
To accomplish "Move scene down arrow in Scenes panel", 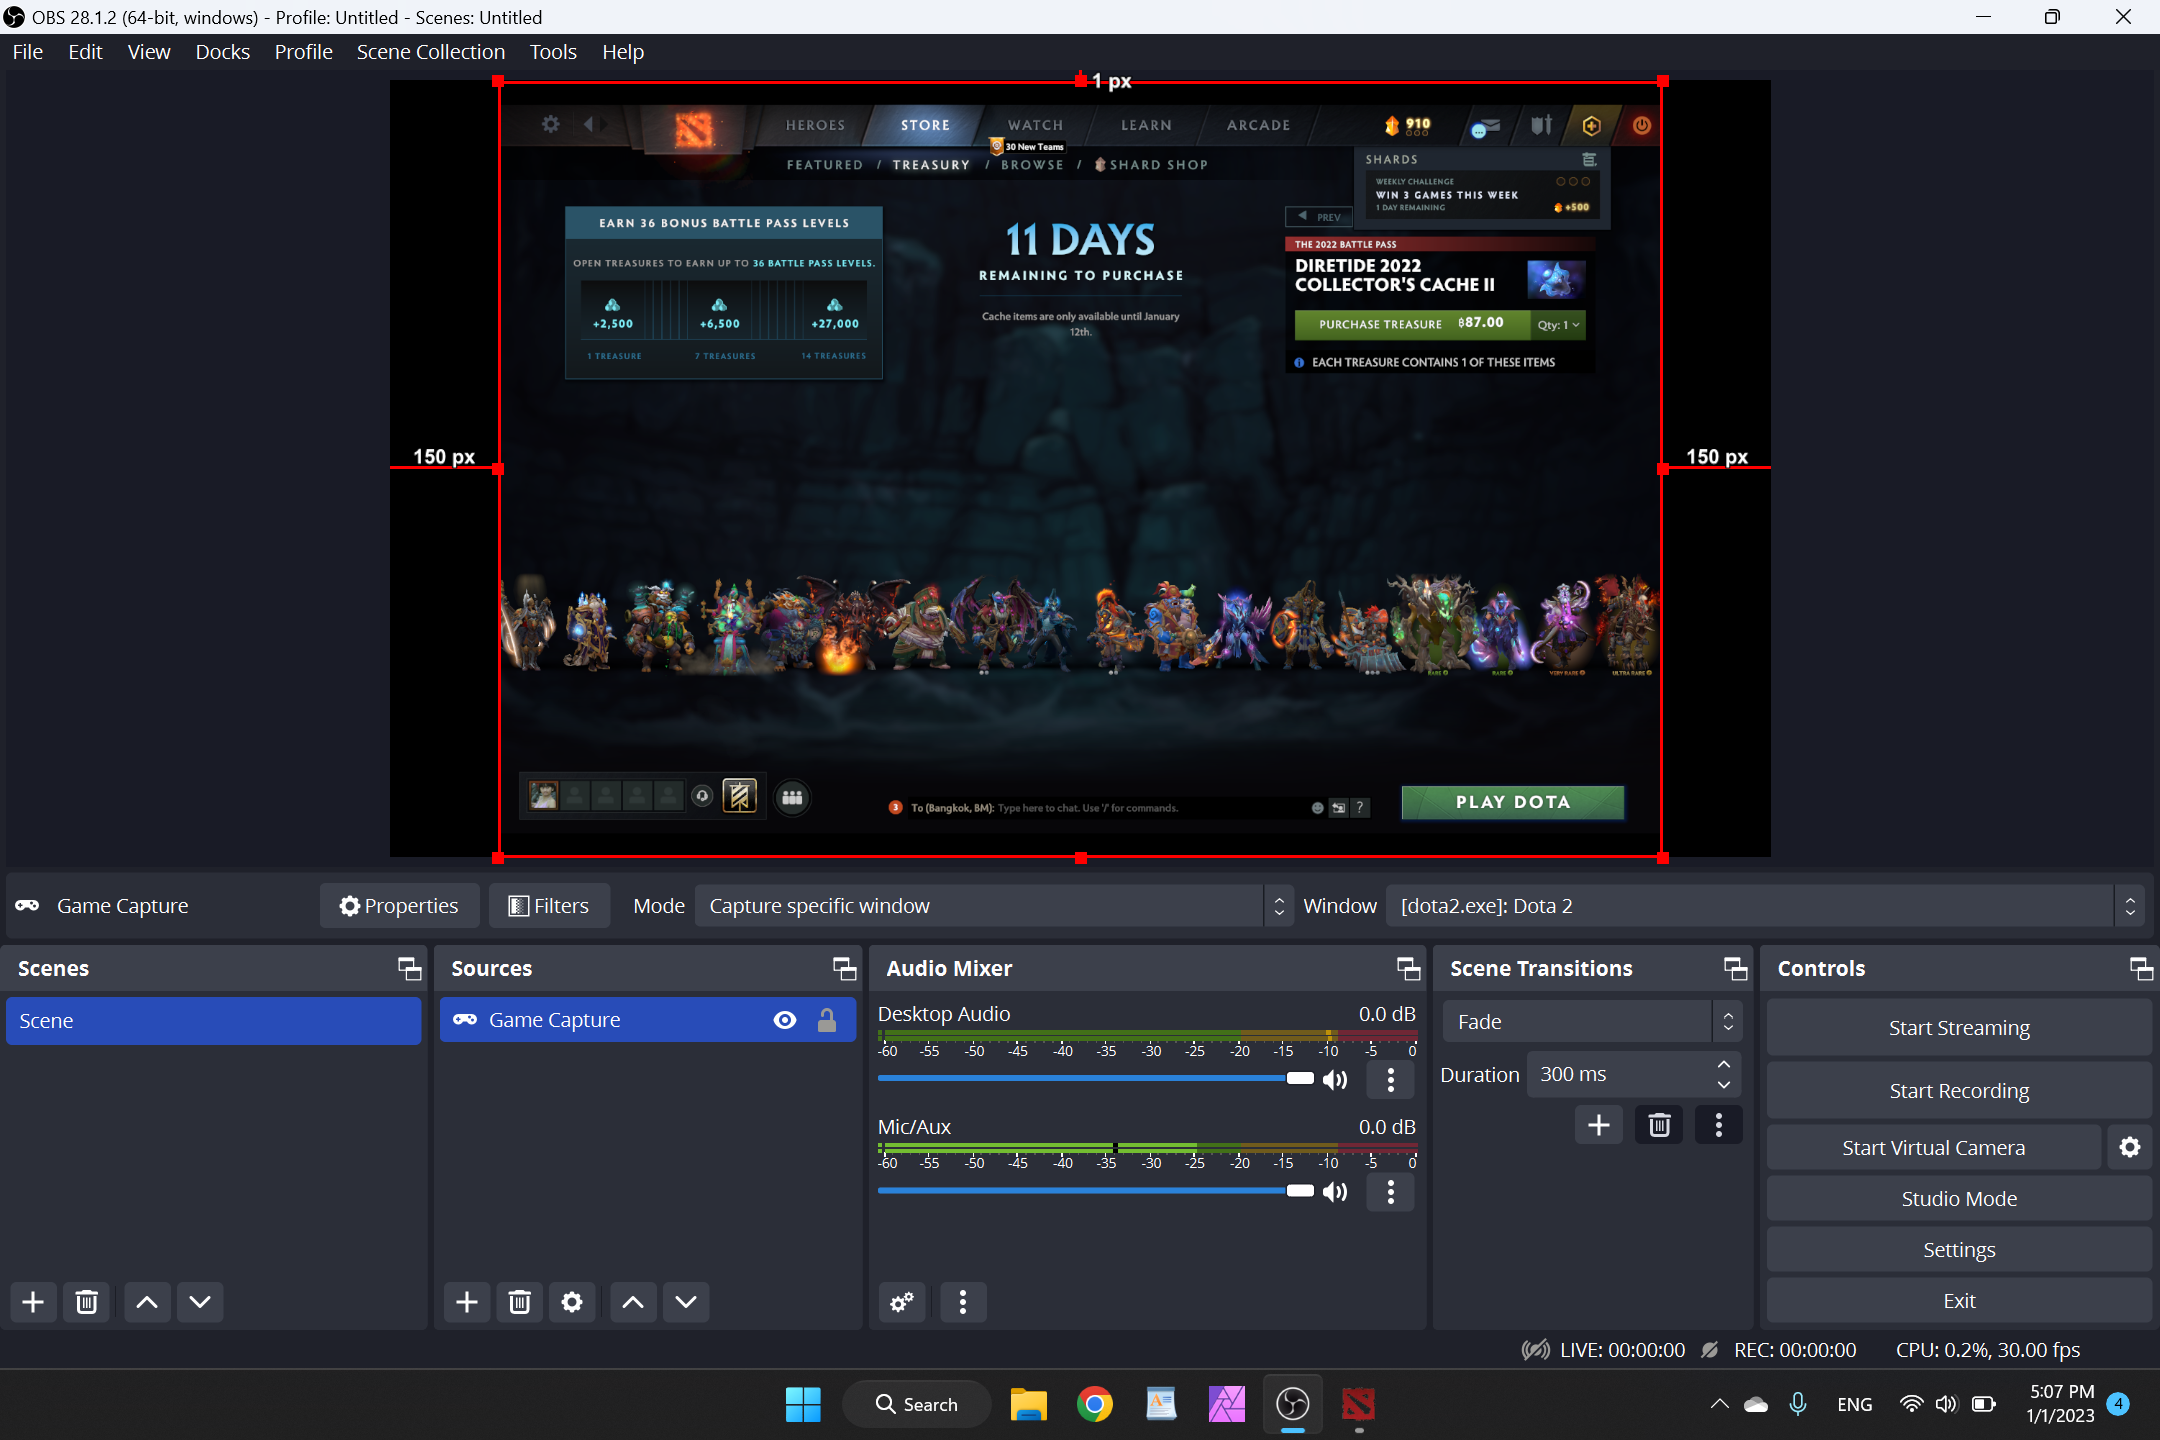I will tap(200, 1302).
